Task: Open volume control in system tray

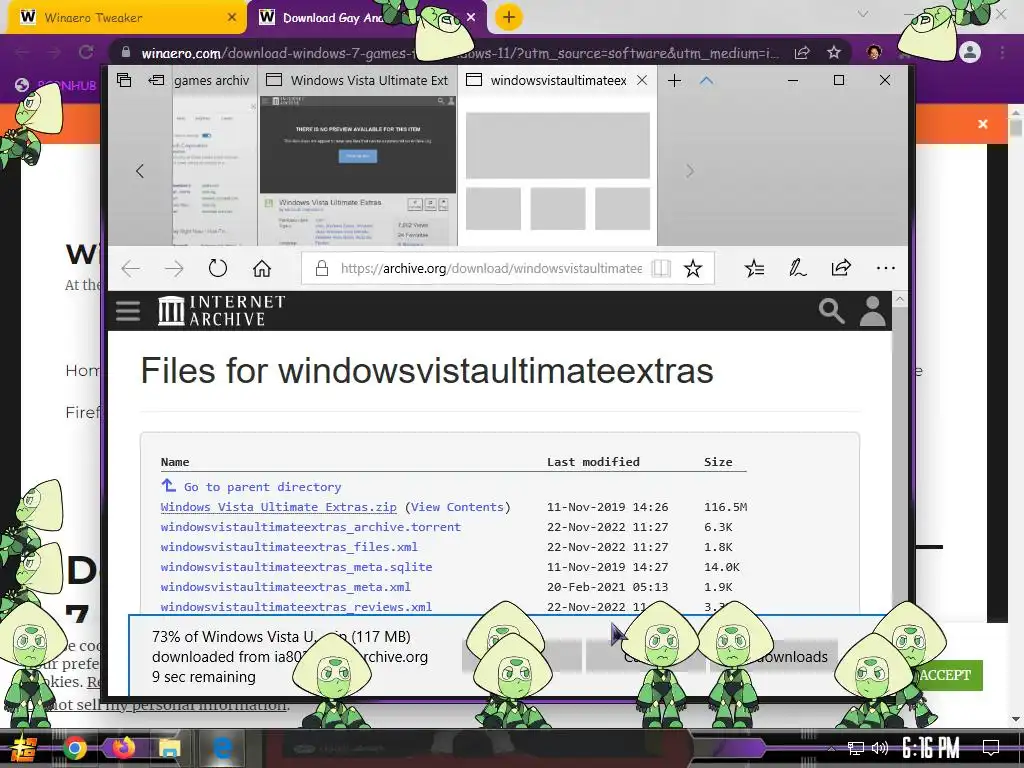Action: click(x=880, y=748)
